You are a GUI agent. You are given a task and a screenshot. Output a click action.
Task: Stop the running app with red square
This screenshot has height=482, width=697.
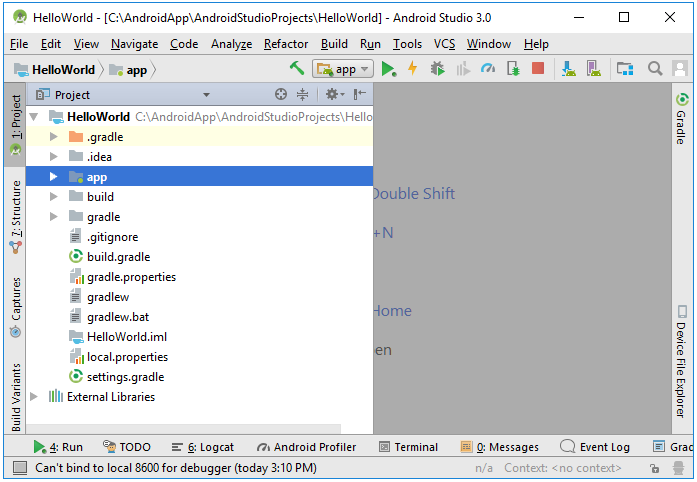(538, 68)
